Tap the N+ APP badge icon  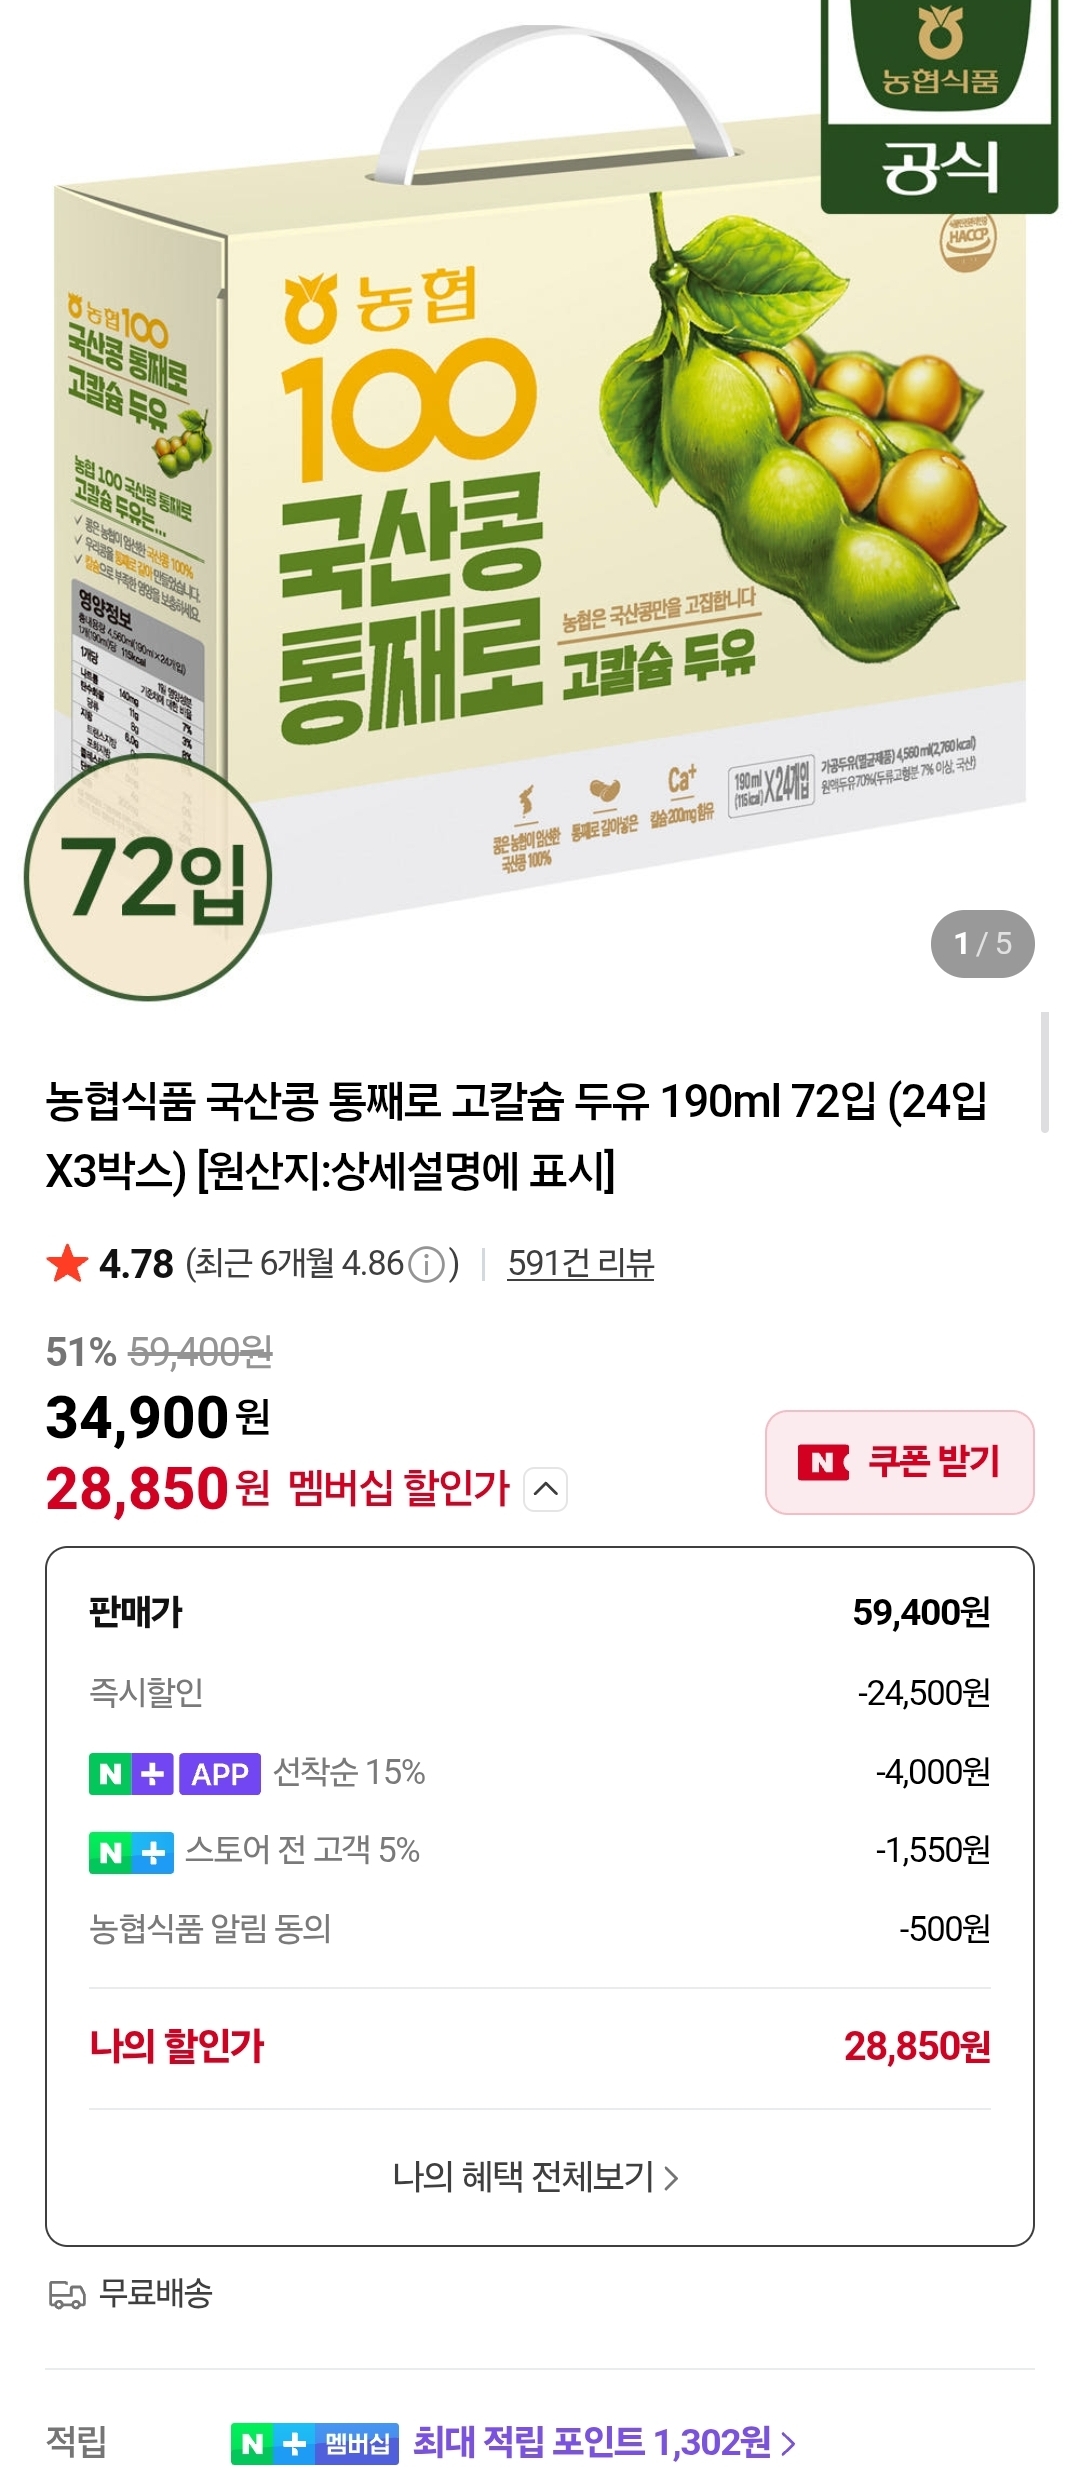tap(174, 1773)
